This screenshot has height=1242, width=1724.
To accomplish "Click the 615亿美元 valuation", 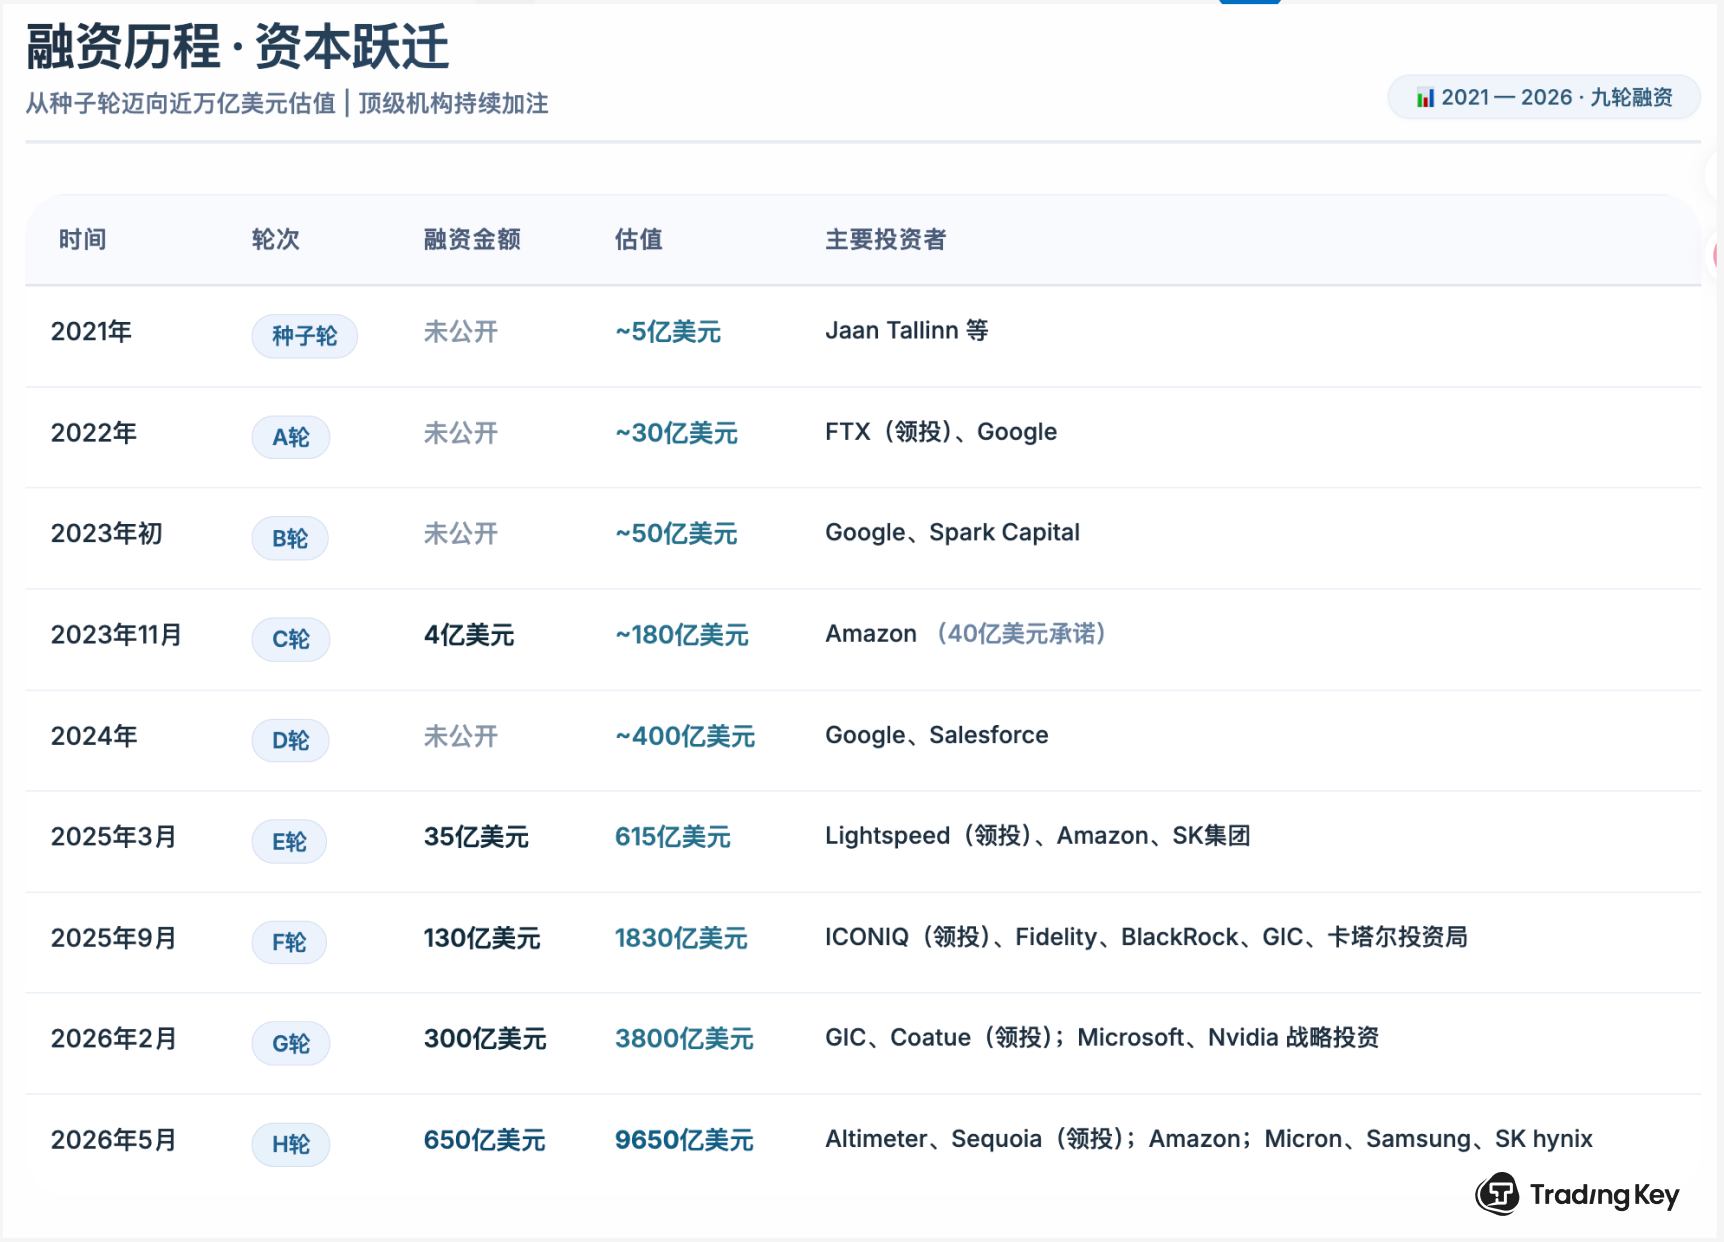I will tap(673, 836).
